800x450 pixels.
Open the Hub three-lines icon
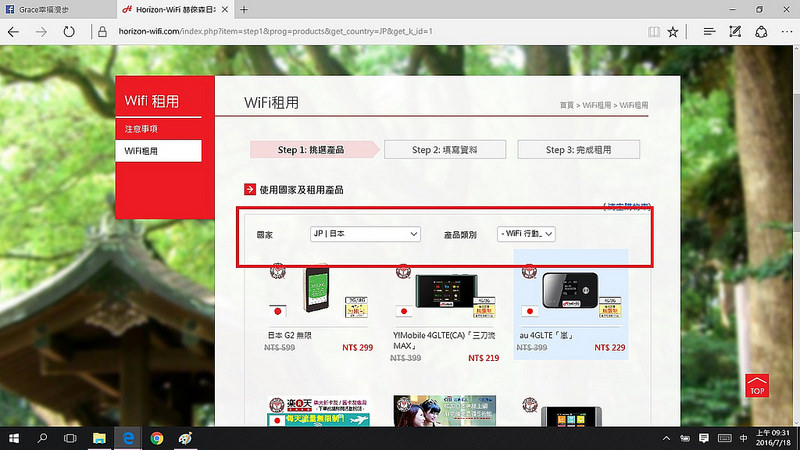tap(709, 32)
